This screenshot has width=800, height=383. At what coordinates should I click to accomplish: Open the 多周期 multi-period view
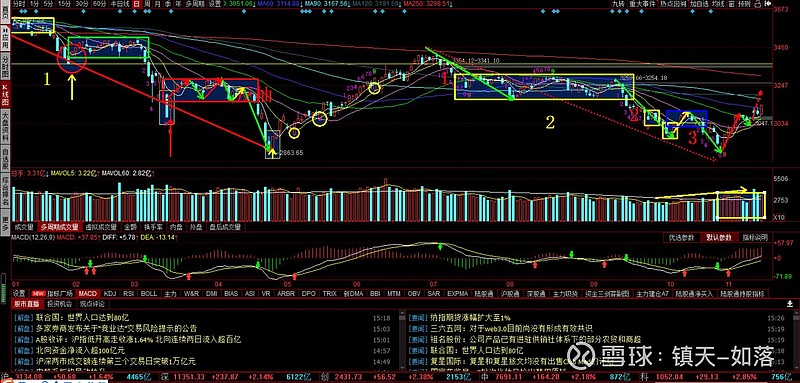(x=195, y=4)
